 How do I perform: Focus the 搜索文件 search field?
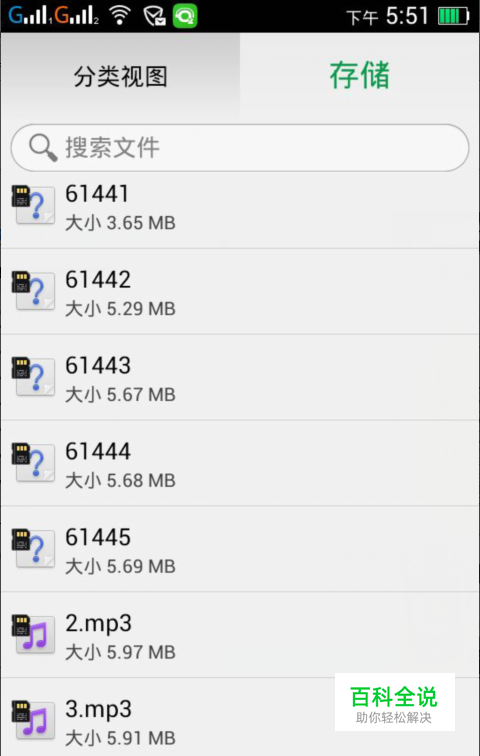(240, 148)
